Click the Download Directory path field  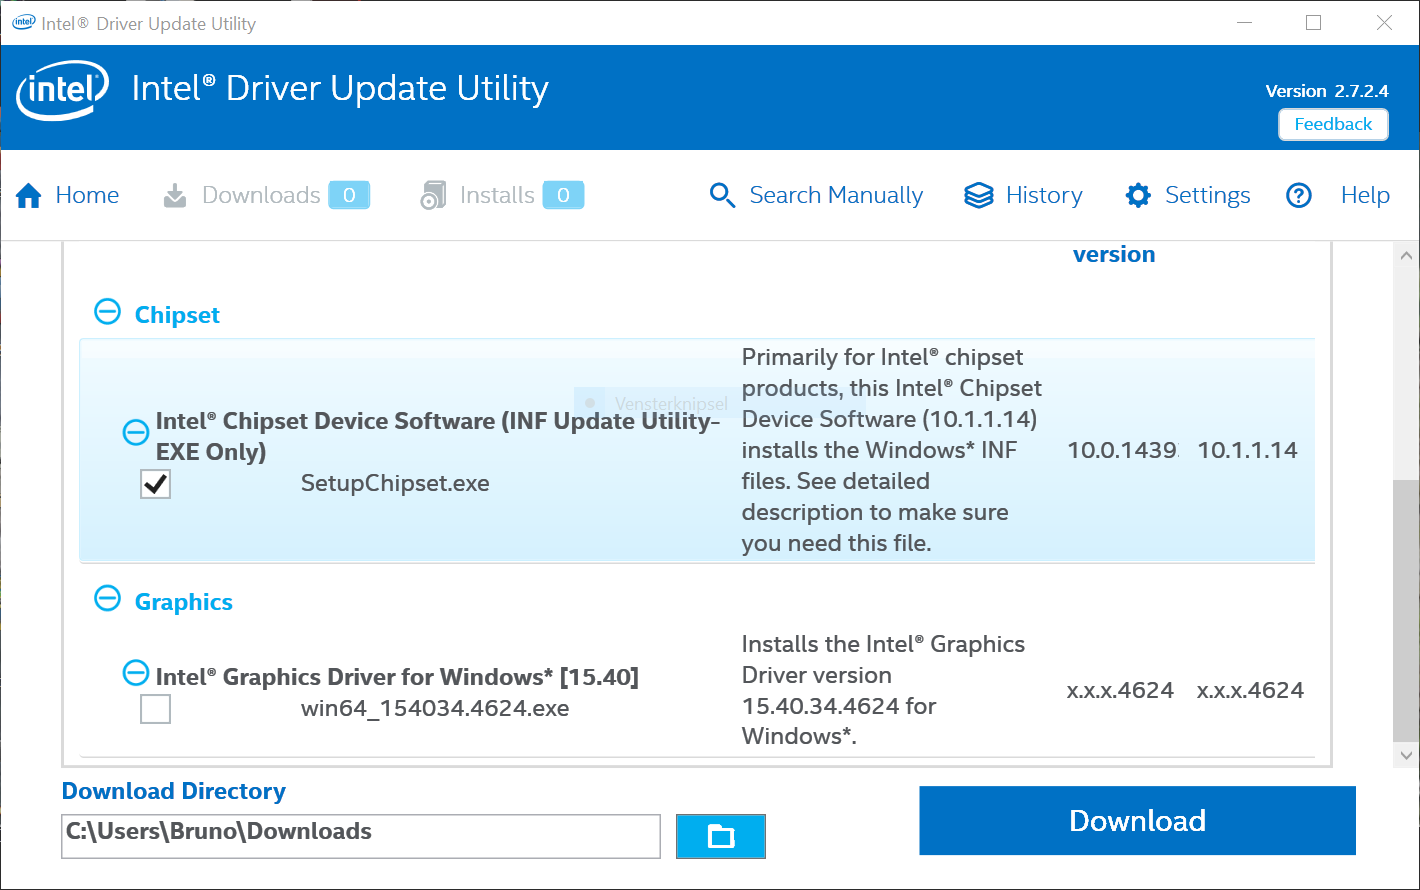(361, 836)
